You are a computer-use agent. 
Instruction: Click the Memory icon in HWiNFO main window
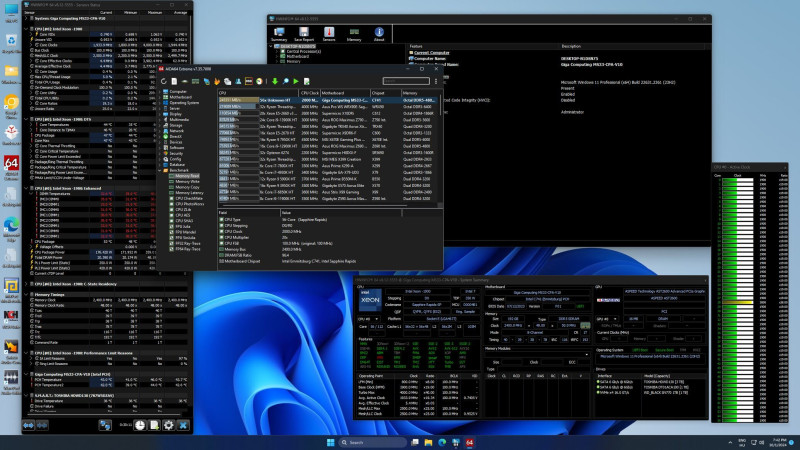354,34
